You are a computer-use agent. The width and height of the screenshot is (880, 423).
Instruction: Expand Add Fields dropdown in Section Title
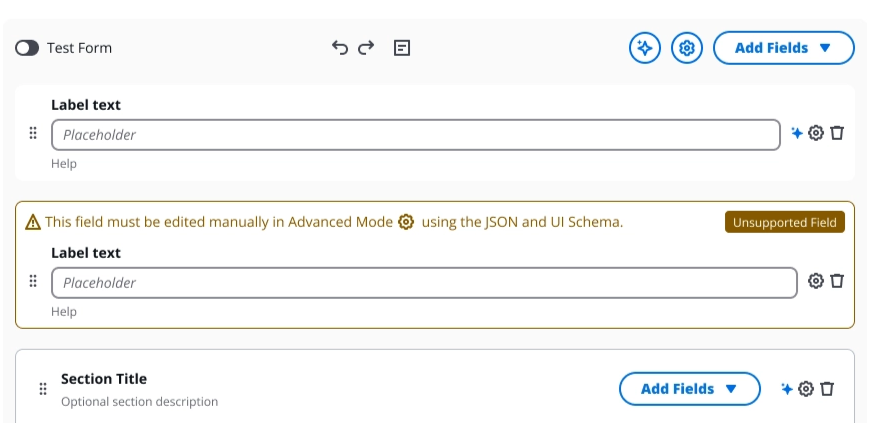tap(689, 389)
